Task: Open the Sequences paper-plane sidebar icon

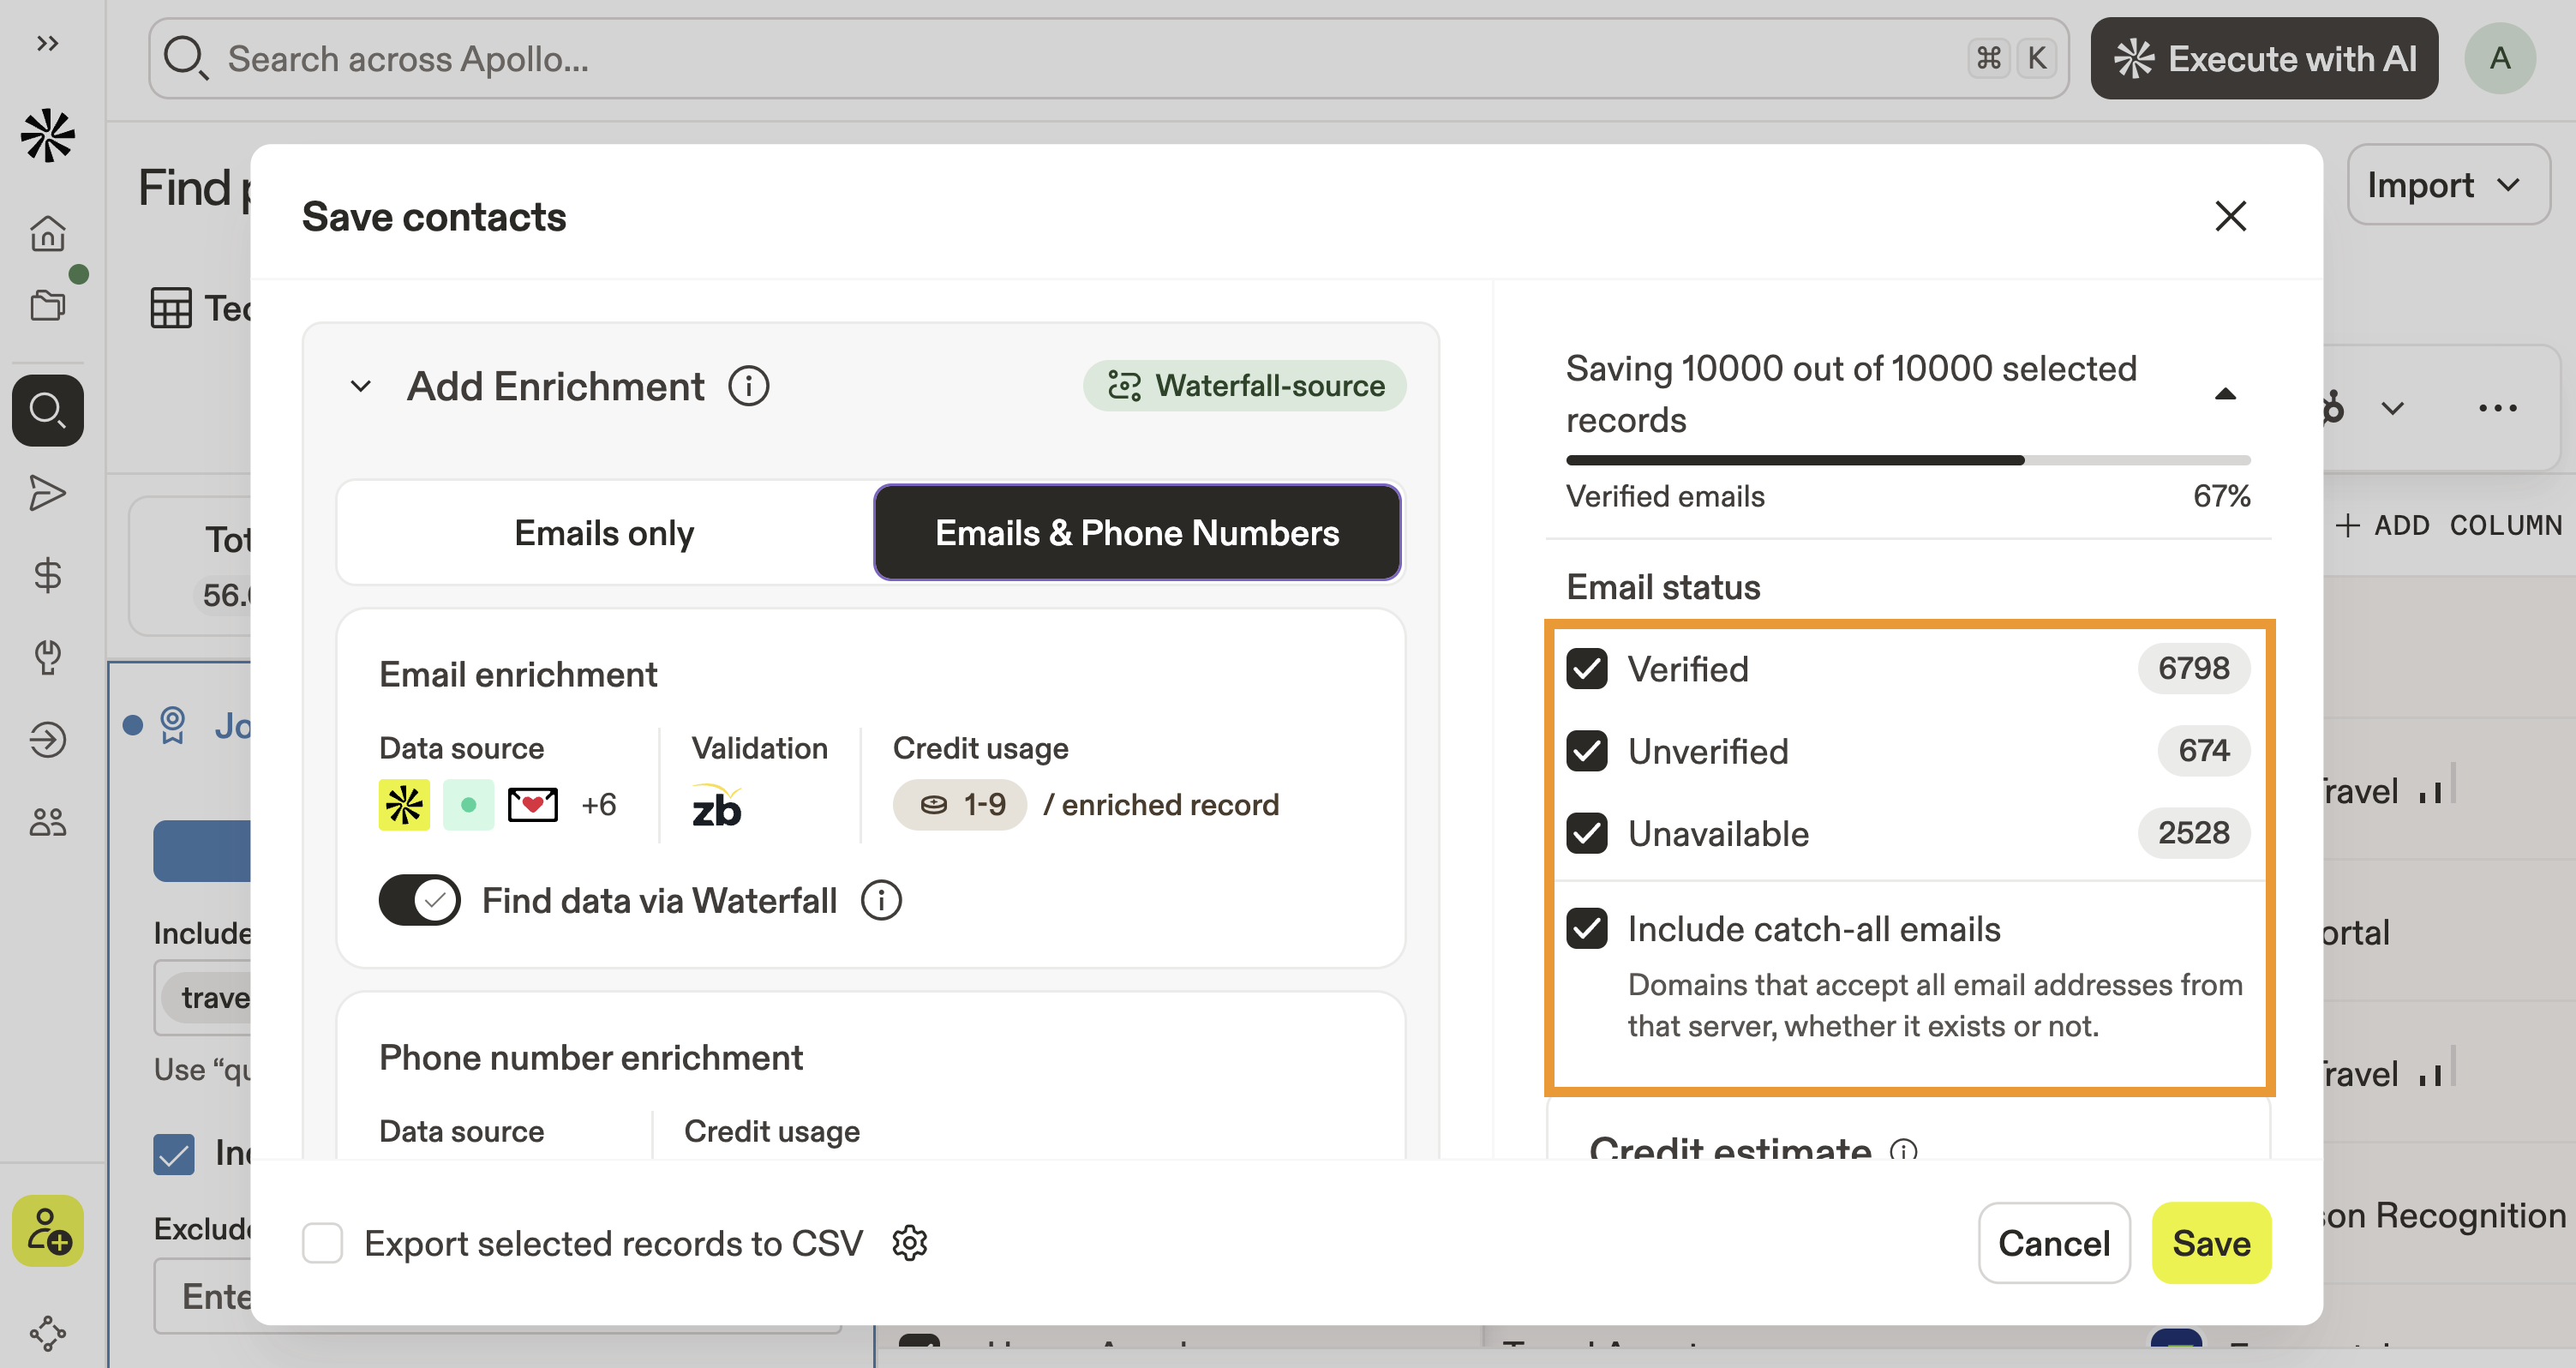Action: 47,493
